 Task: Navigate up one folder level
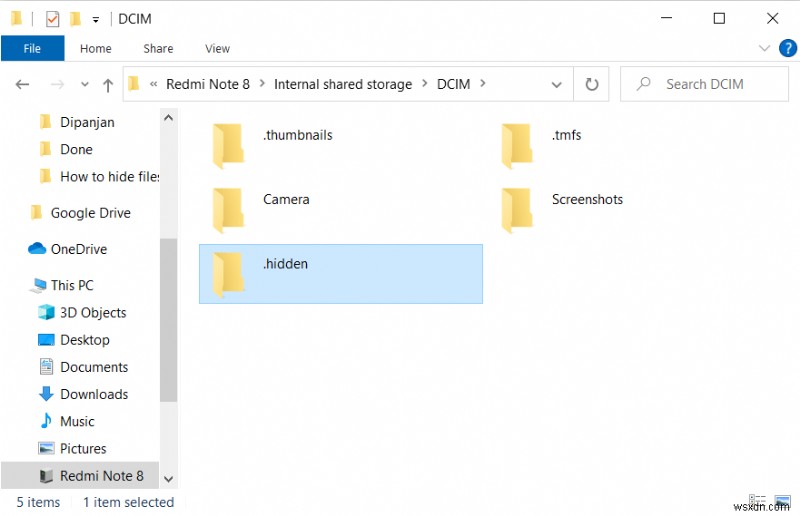[x=108, y=85]
